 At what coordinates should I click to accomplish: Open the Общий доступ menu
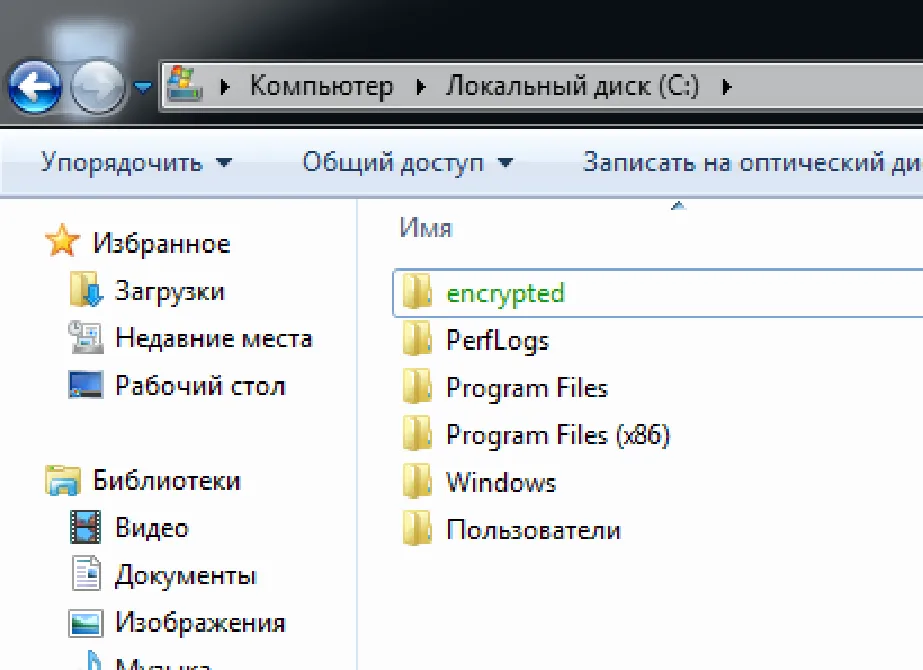coord(407,162)
